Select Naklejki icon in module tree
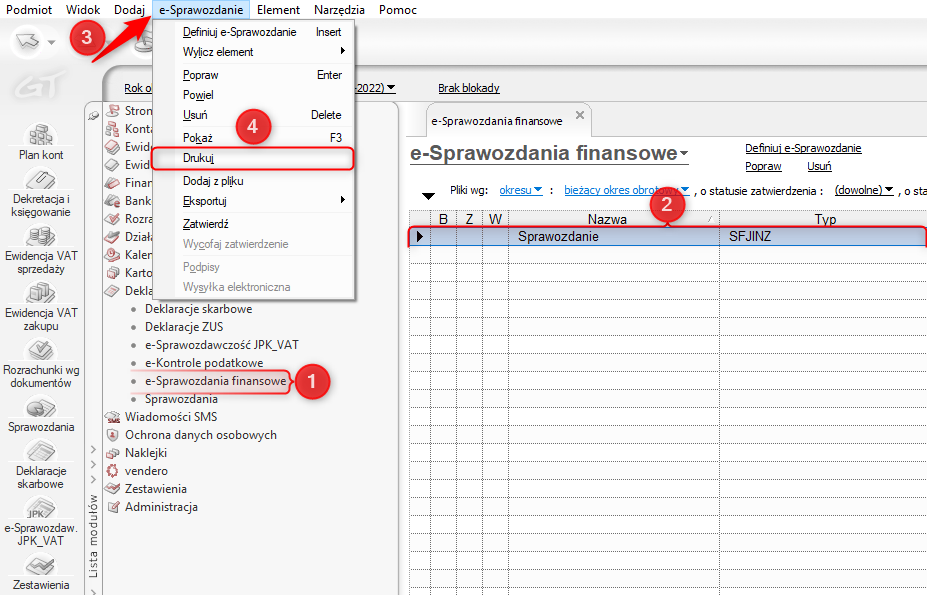Image resolution: width=927 pixels, height=595 pixels. (x=112, y=454)
